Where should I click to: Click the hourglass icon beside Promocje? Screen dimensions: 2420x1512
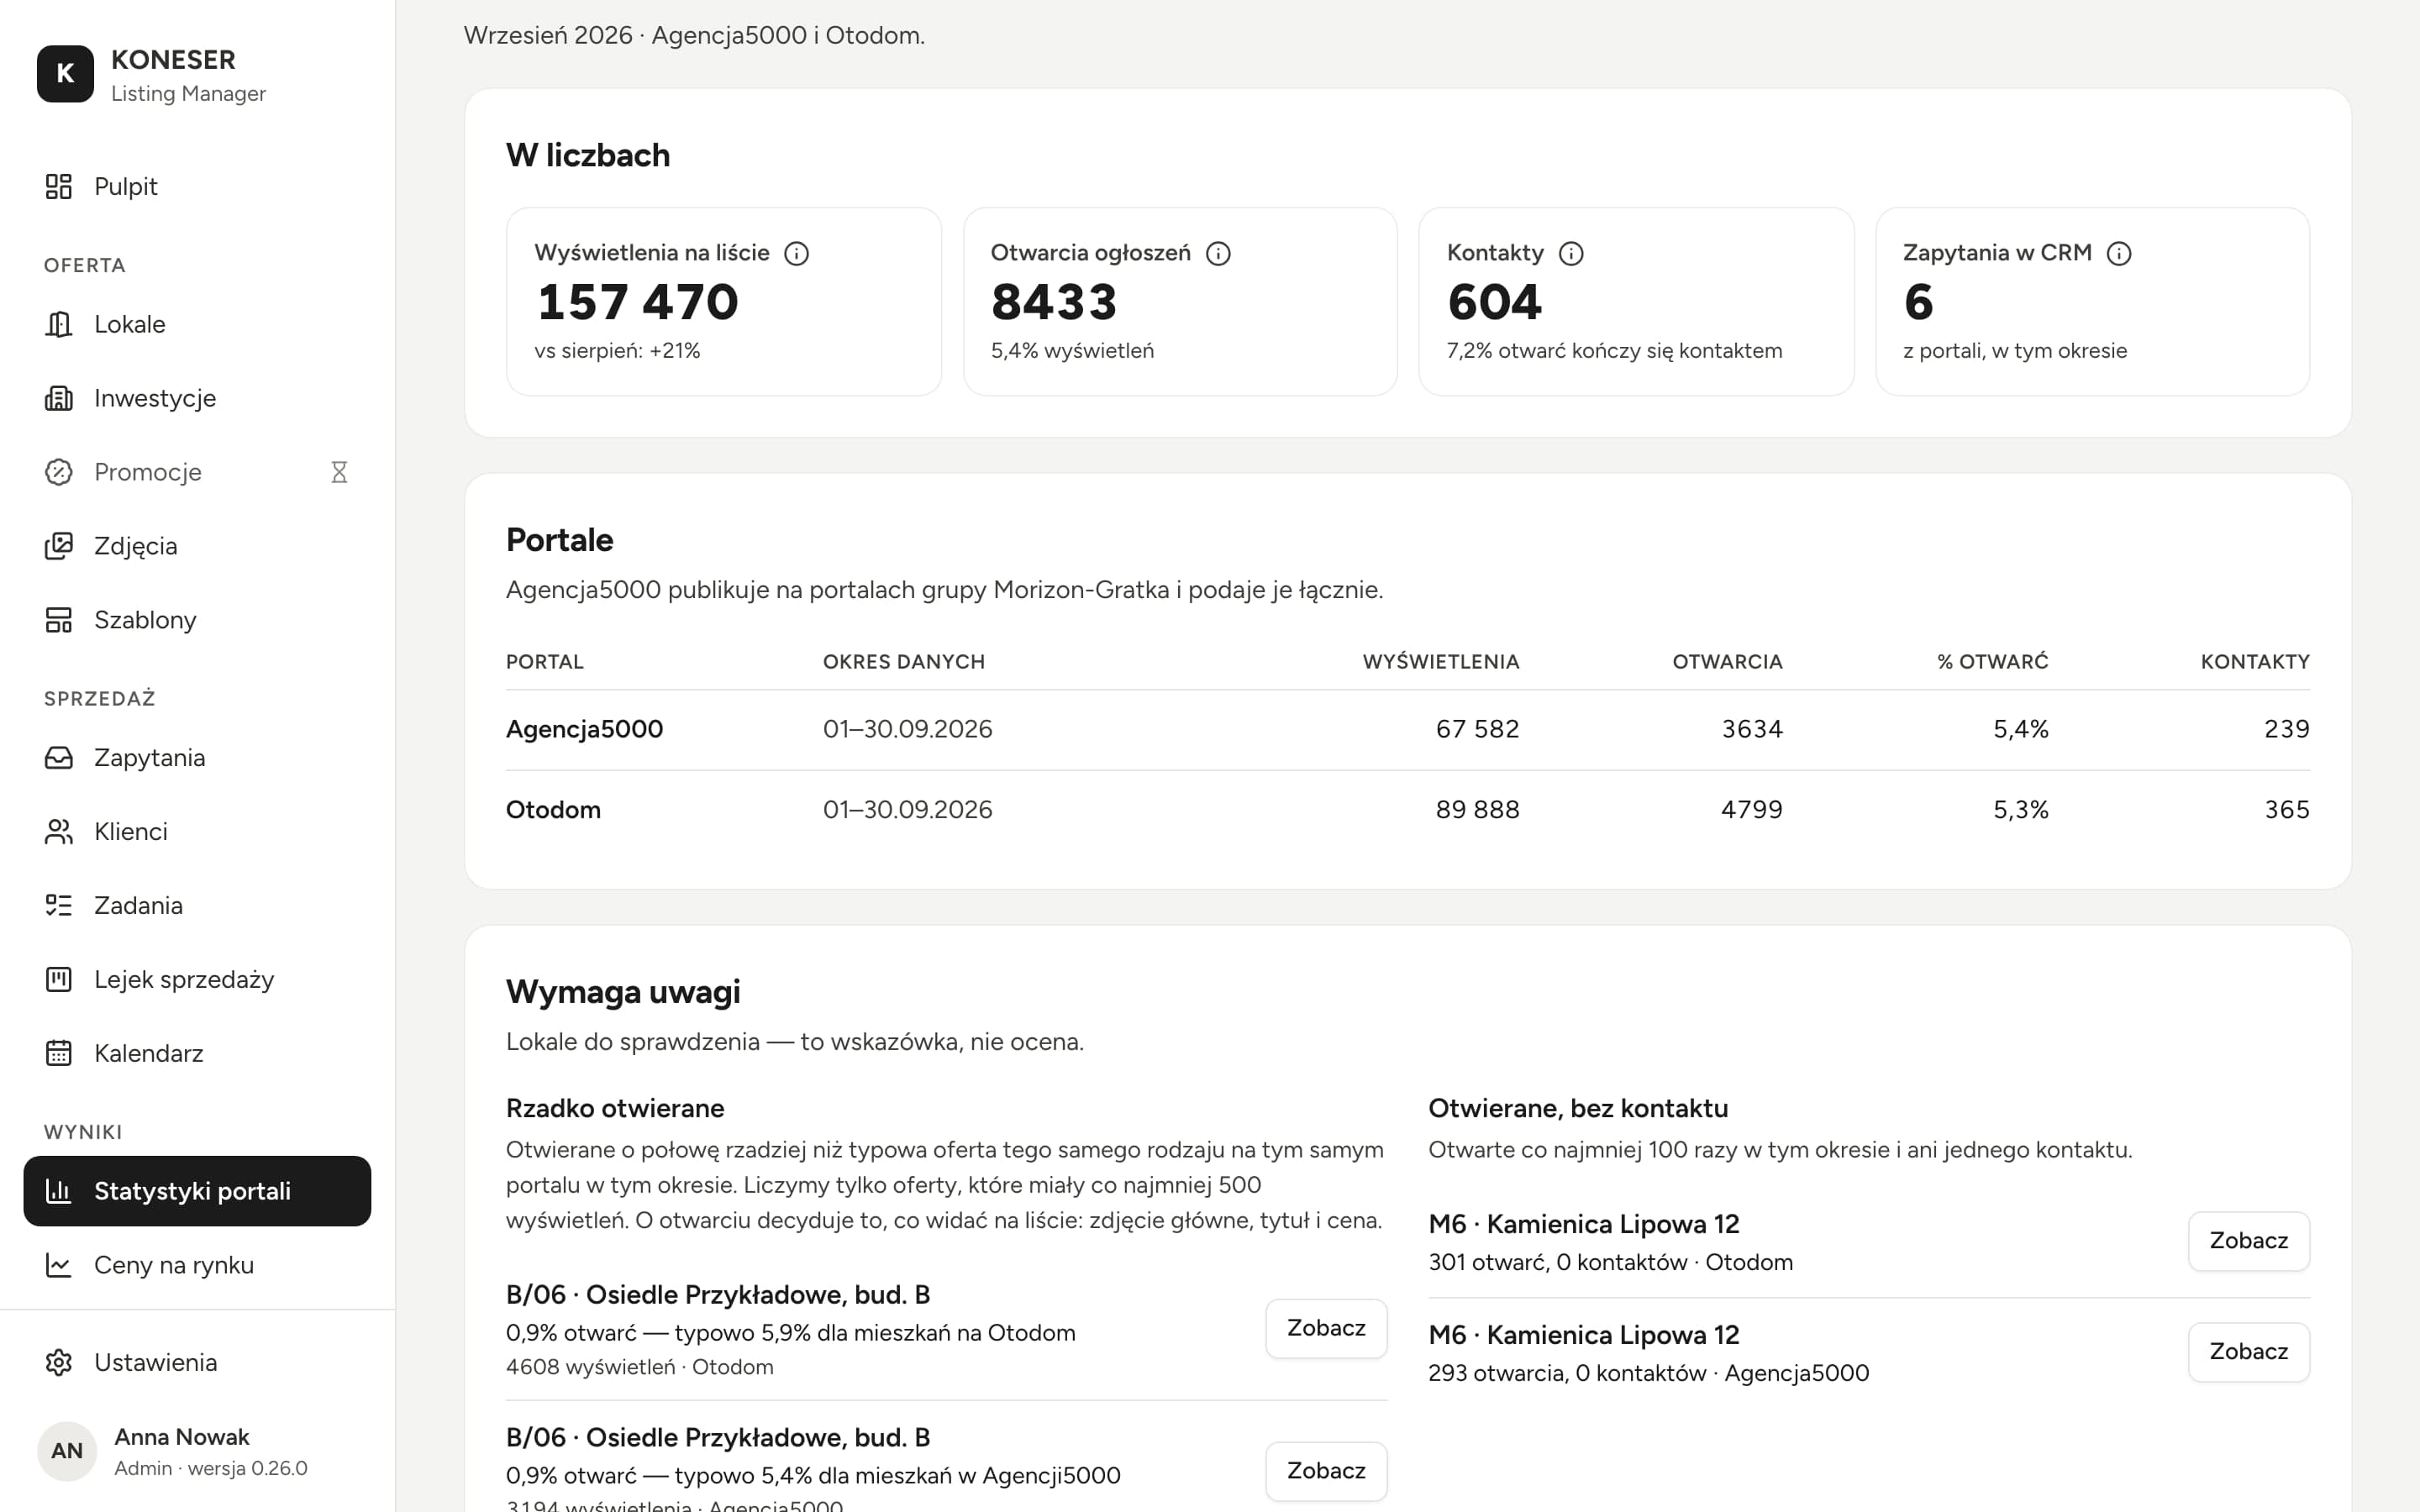pos(339,472)
